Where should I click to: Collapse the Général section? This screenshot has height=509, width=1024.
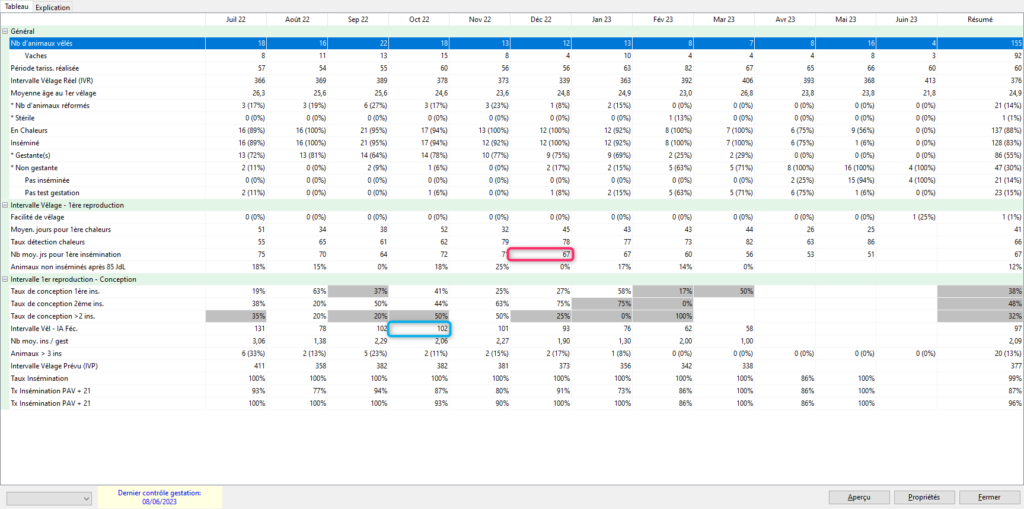tap(5, 32)
